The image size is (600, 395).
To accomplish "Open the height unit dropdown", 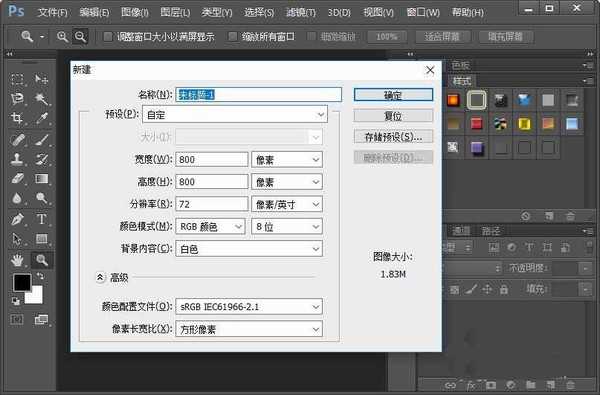I will [287, 182].
